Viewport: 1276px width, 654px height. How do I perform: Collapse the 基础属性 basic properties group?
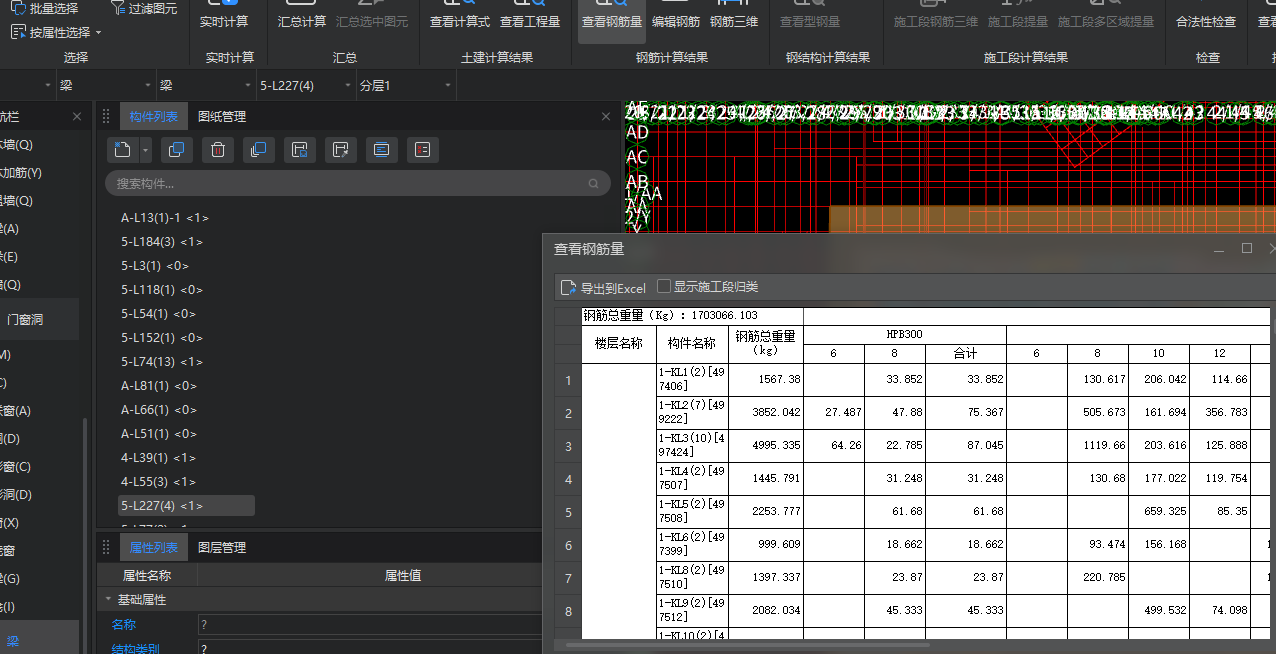pos(108,600)
